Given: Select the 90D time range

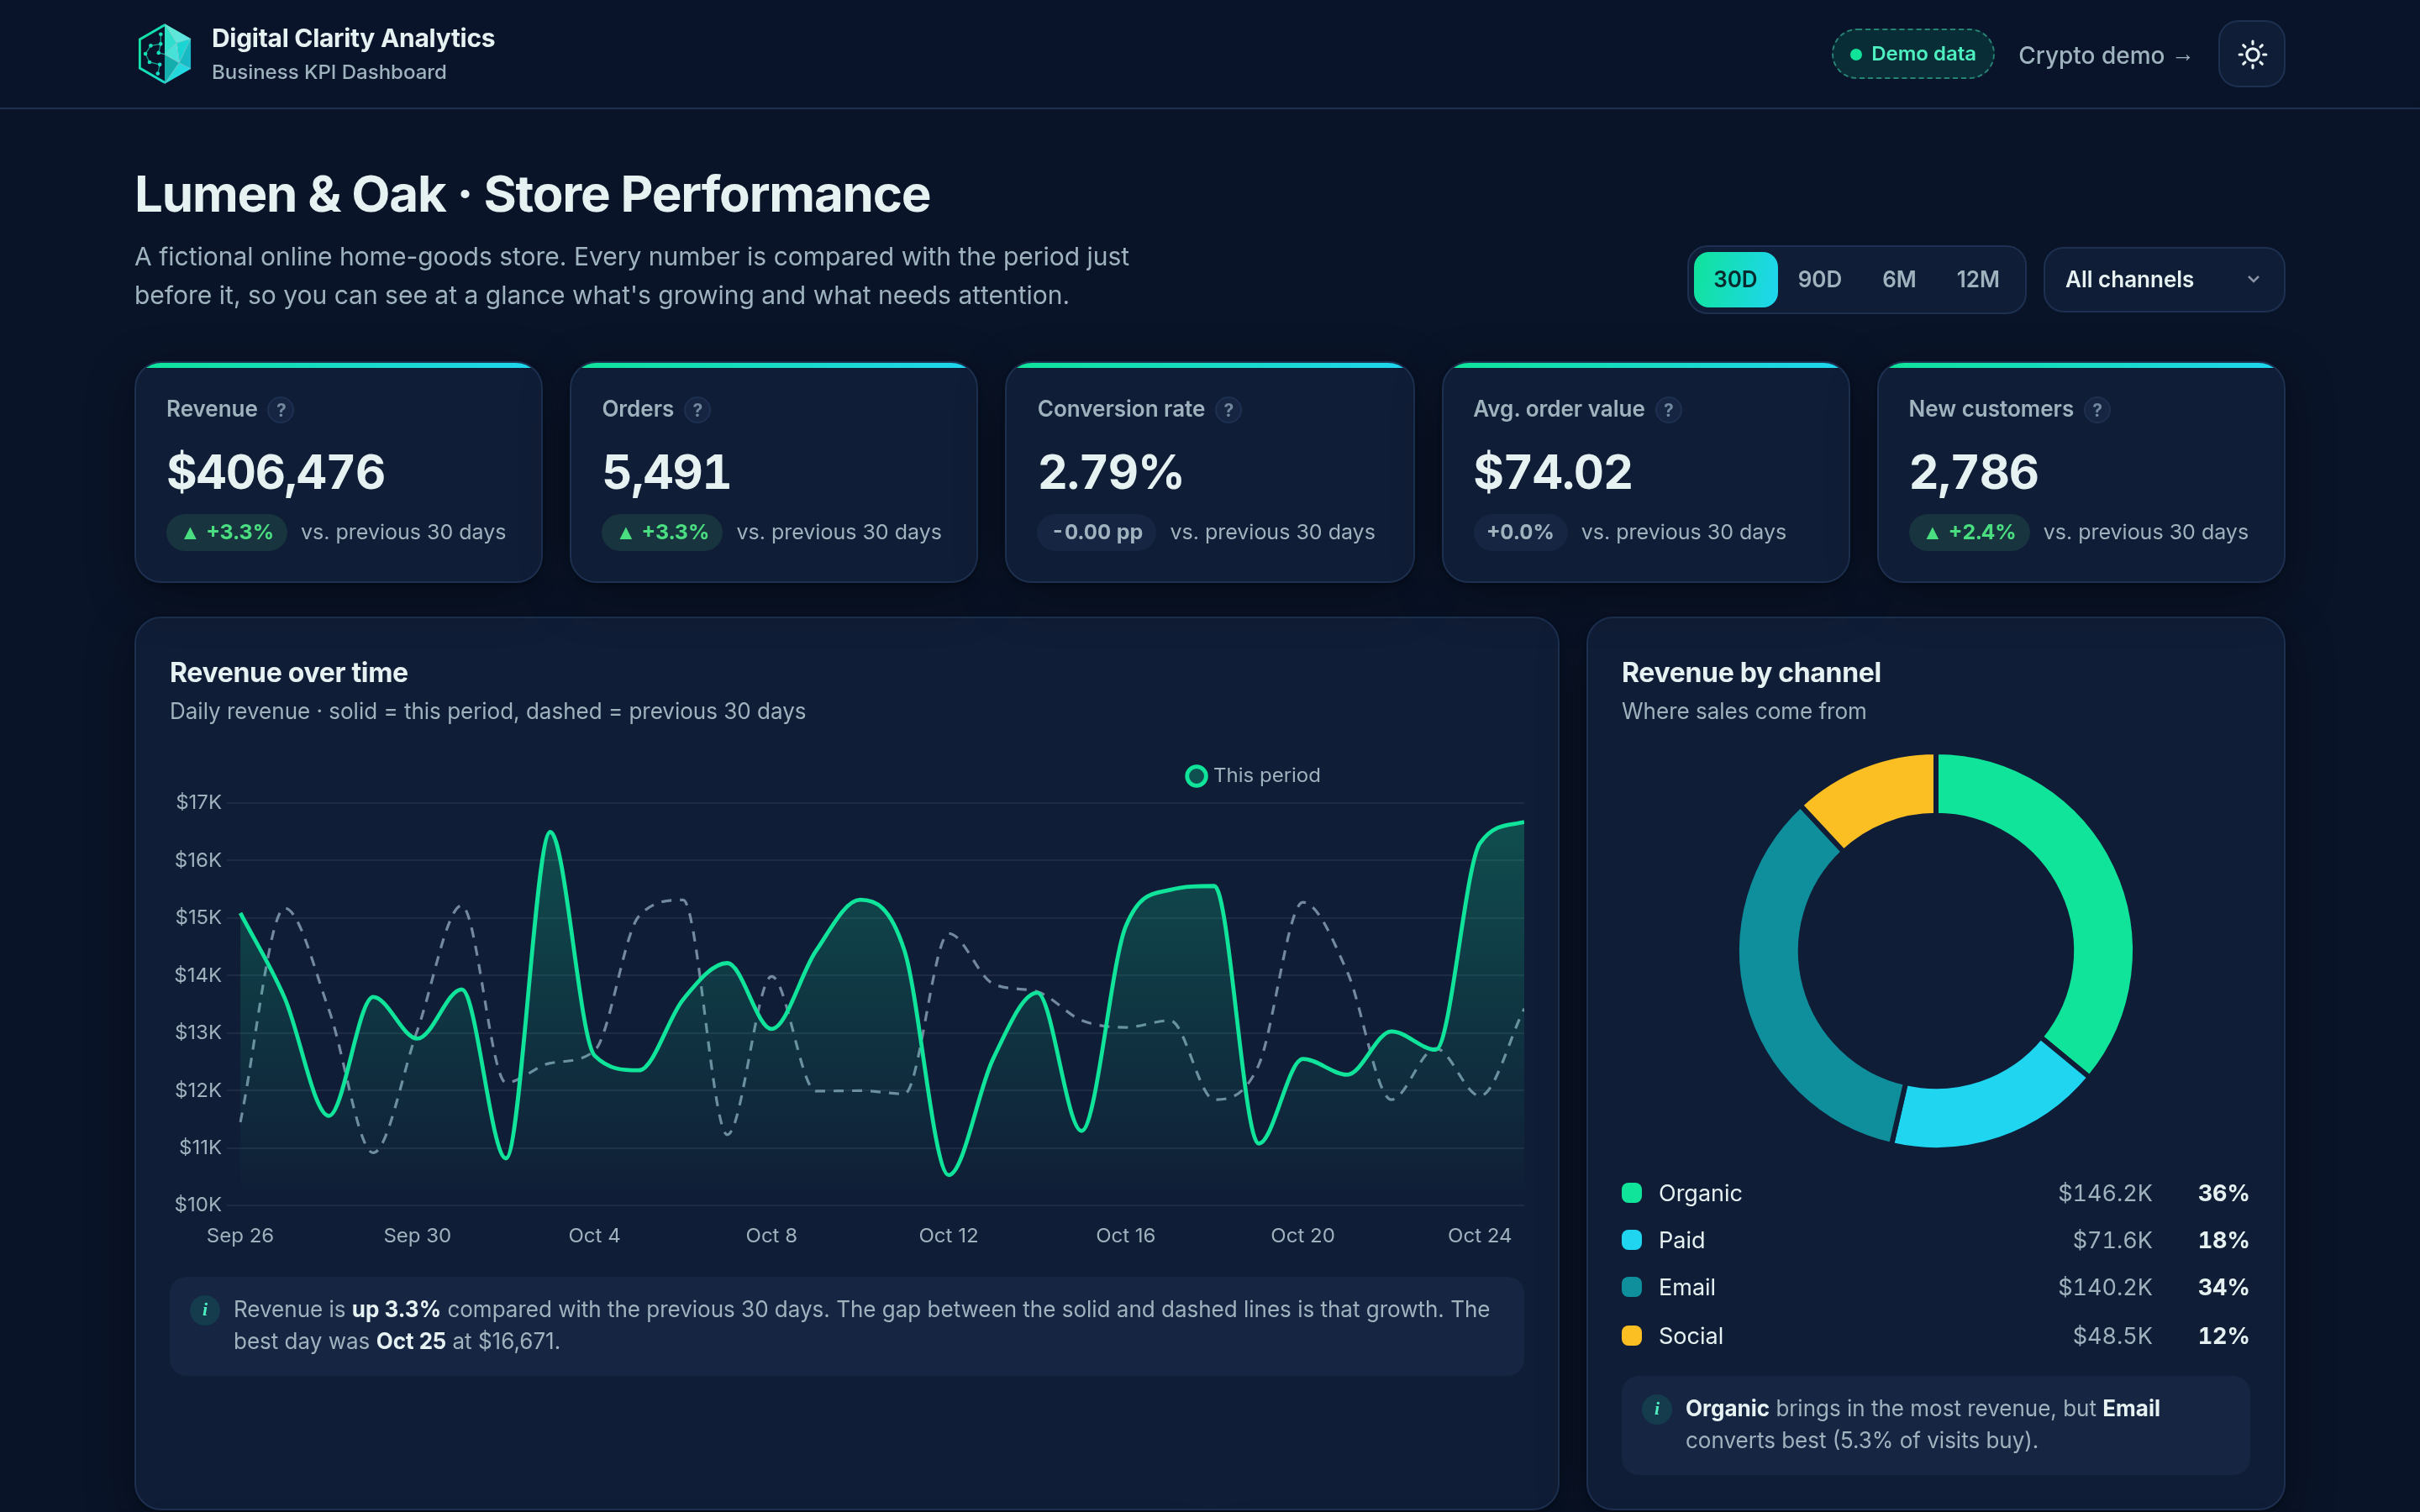Looking at the screenshot, I should [1819, 279].
